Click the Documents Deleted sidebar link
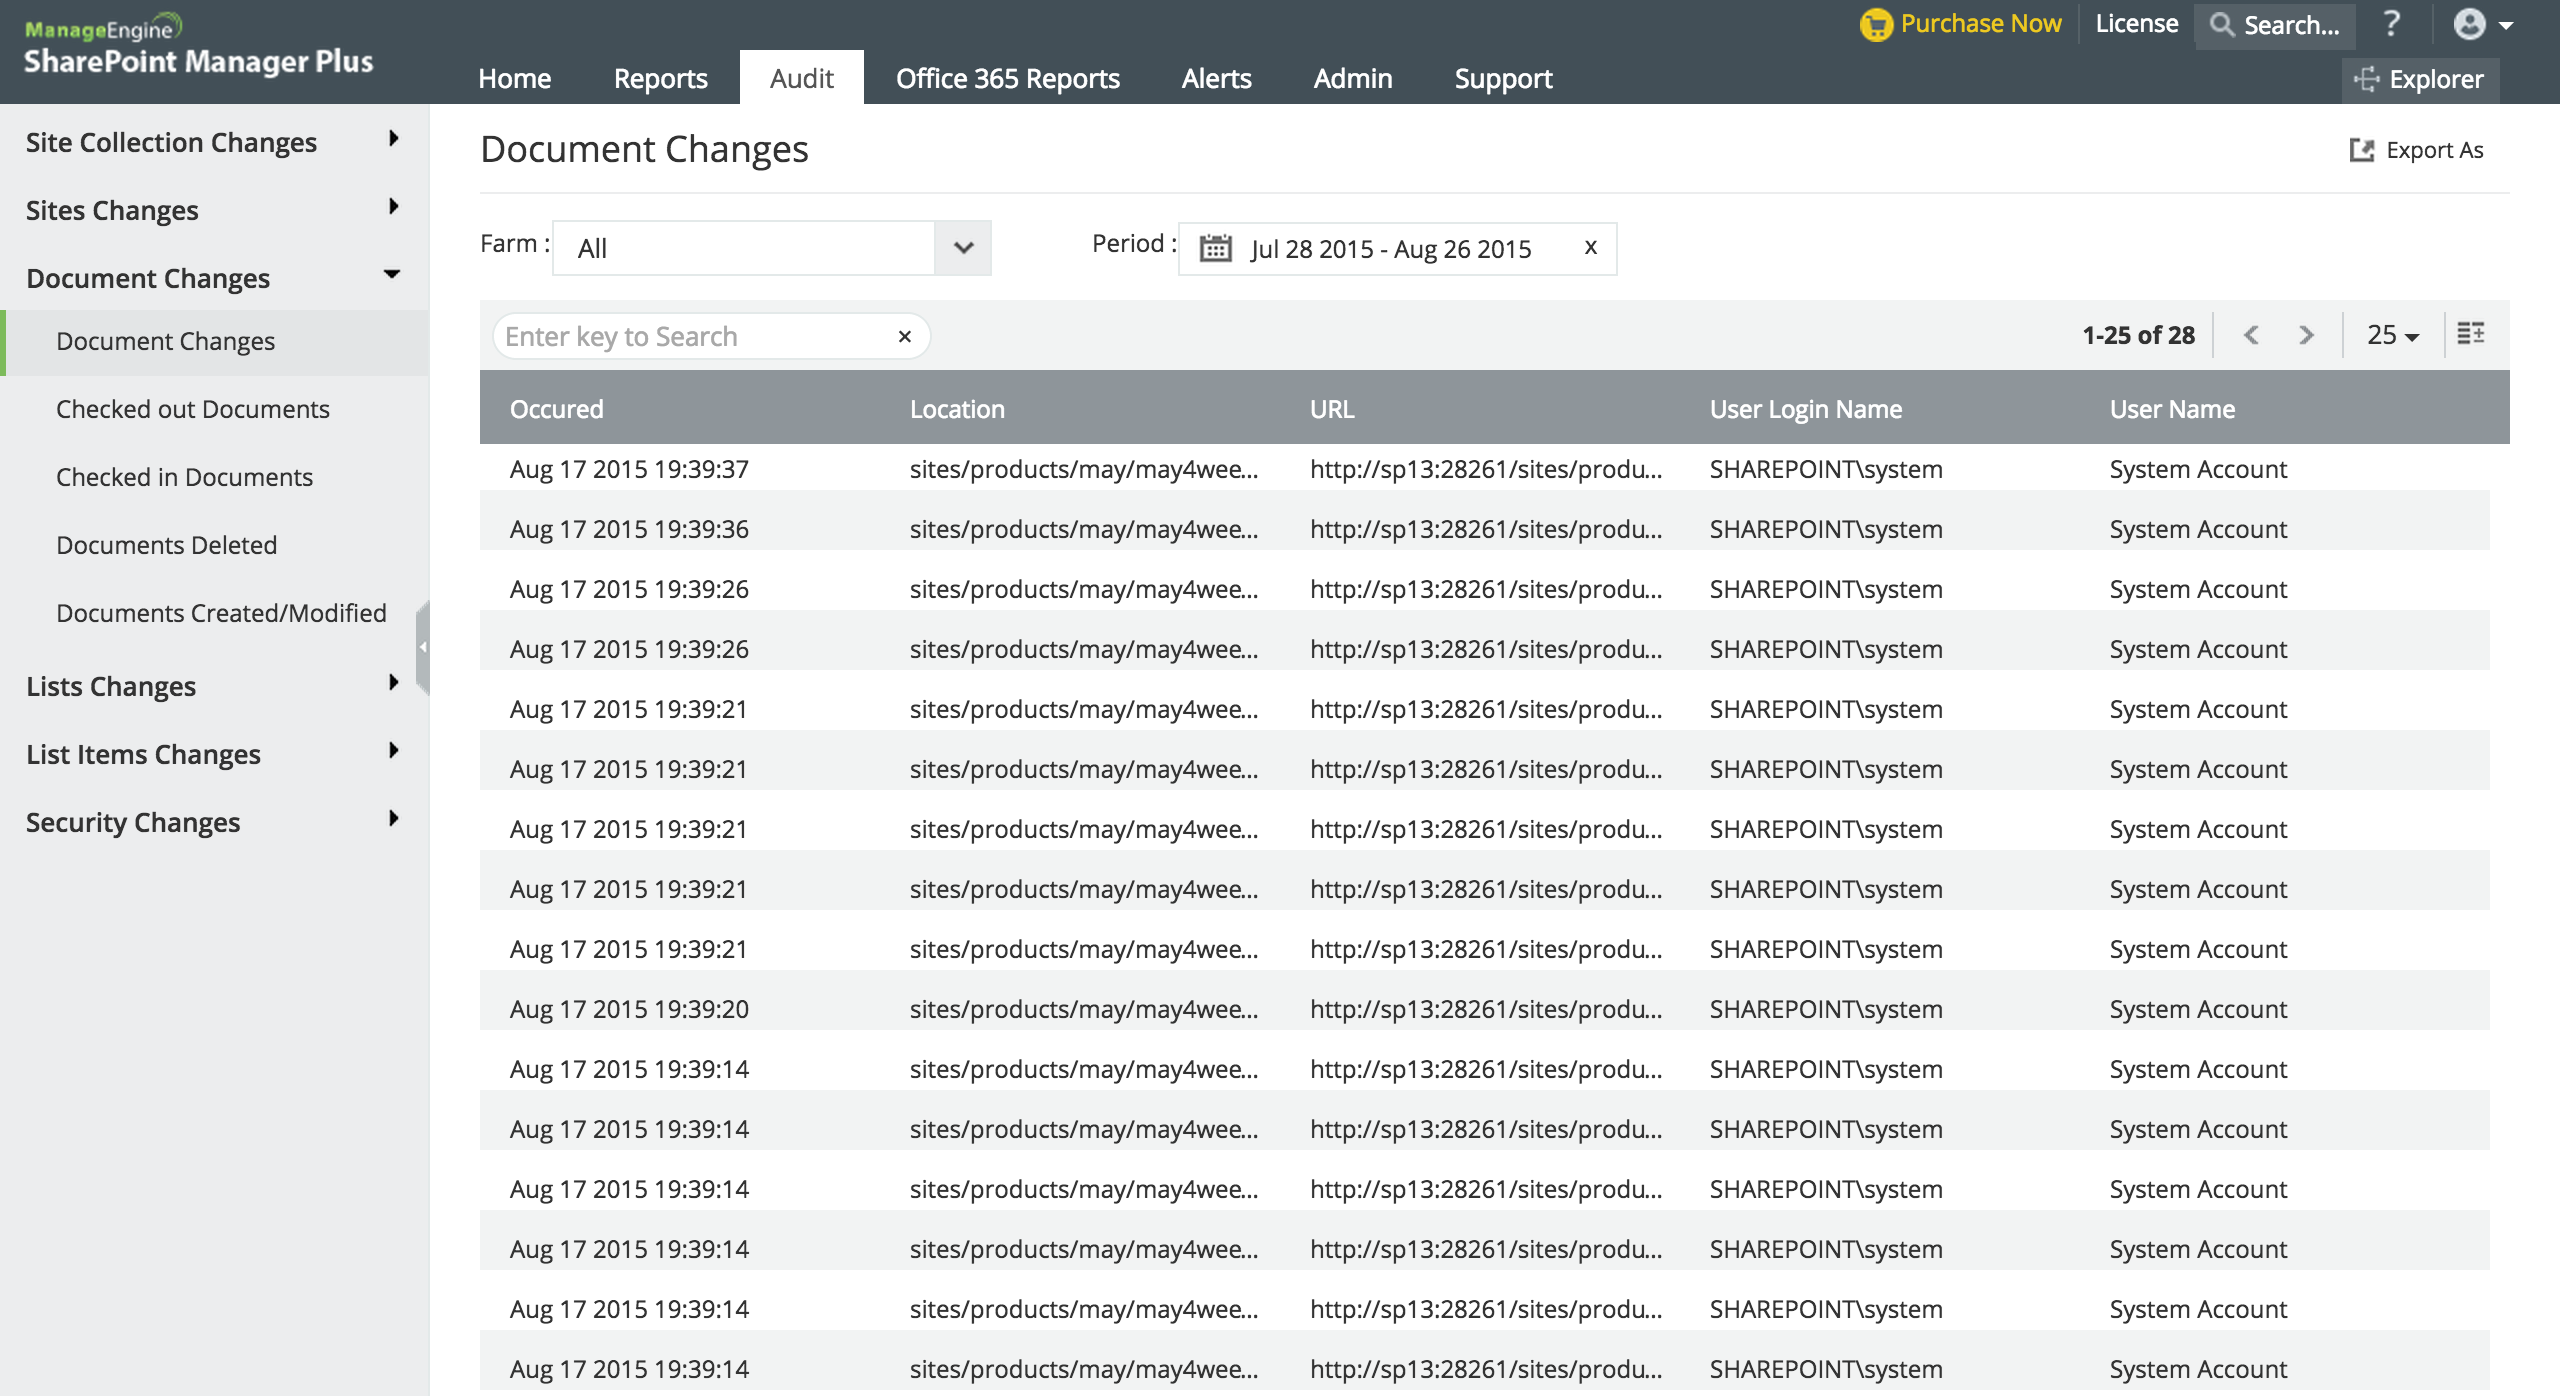Image resolution: width=2560 pixels, height=1396 pixels. (x=165, y=545)
